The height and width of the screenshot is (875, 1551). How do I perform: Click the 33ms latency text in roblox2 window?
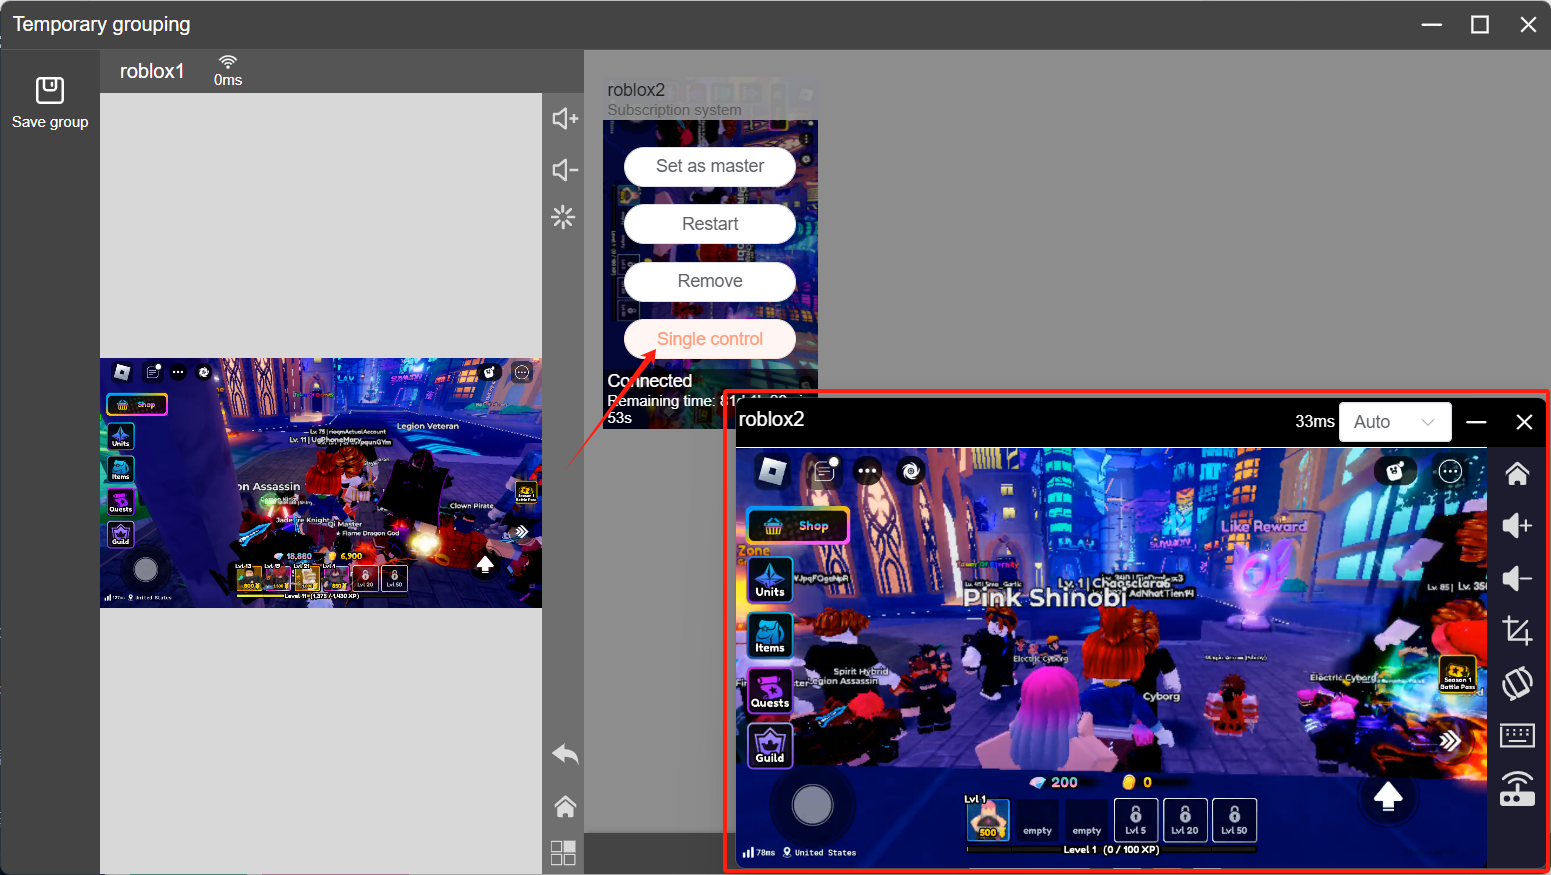coord(1314,422)
